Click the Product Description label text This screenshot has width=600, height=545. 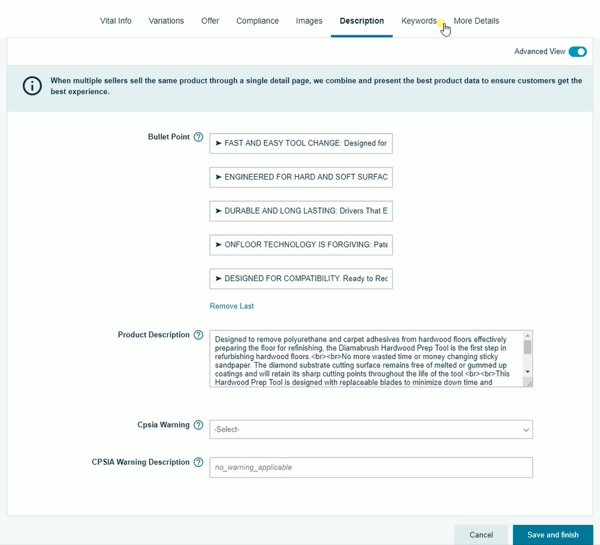[153, 335]
